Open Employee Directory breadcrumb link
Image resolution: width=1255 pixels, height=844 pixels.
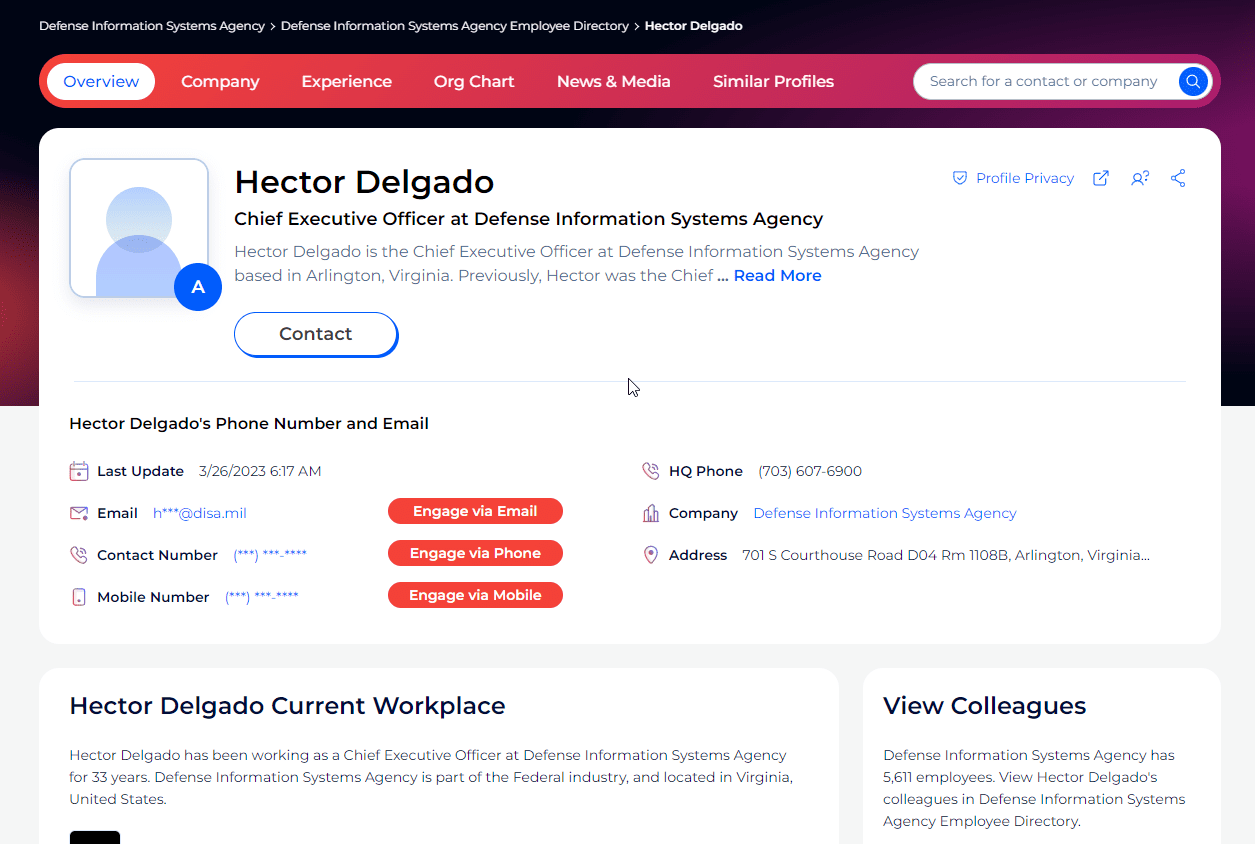[455, 26]
